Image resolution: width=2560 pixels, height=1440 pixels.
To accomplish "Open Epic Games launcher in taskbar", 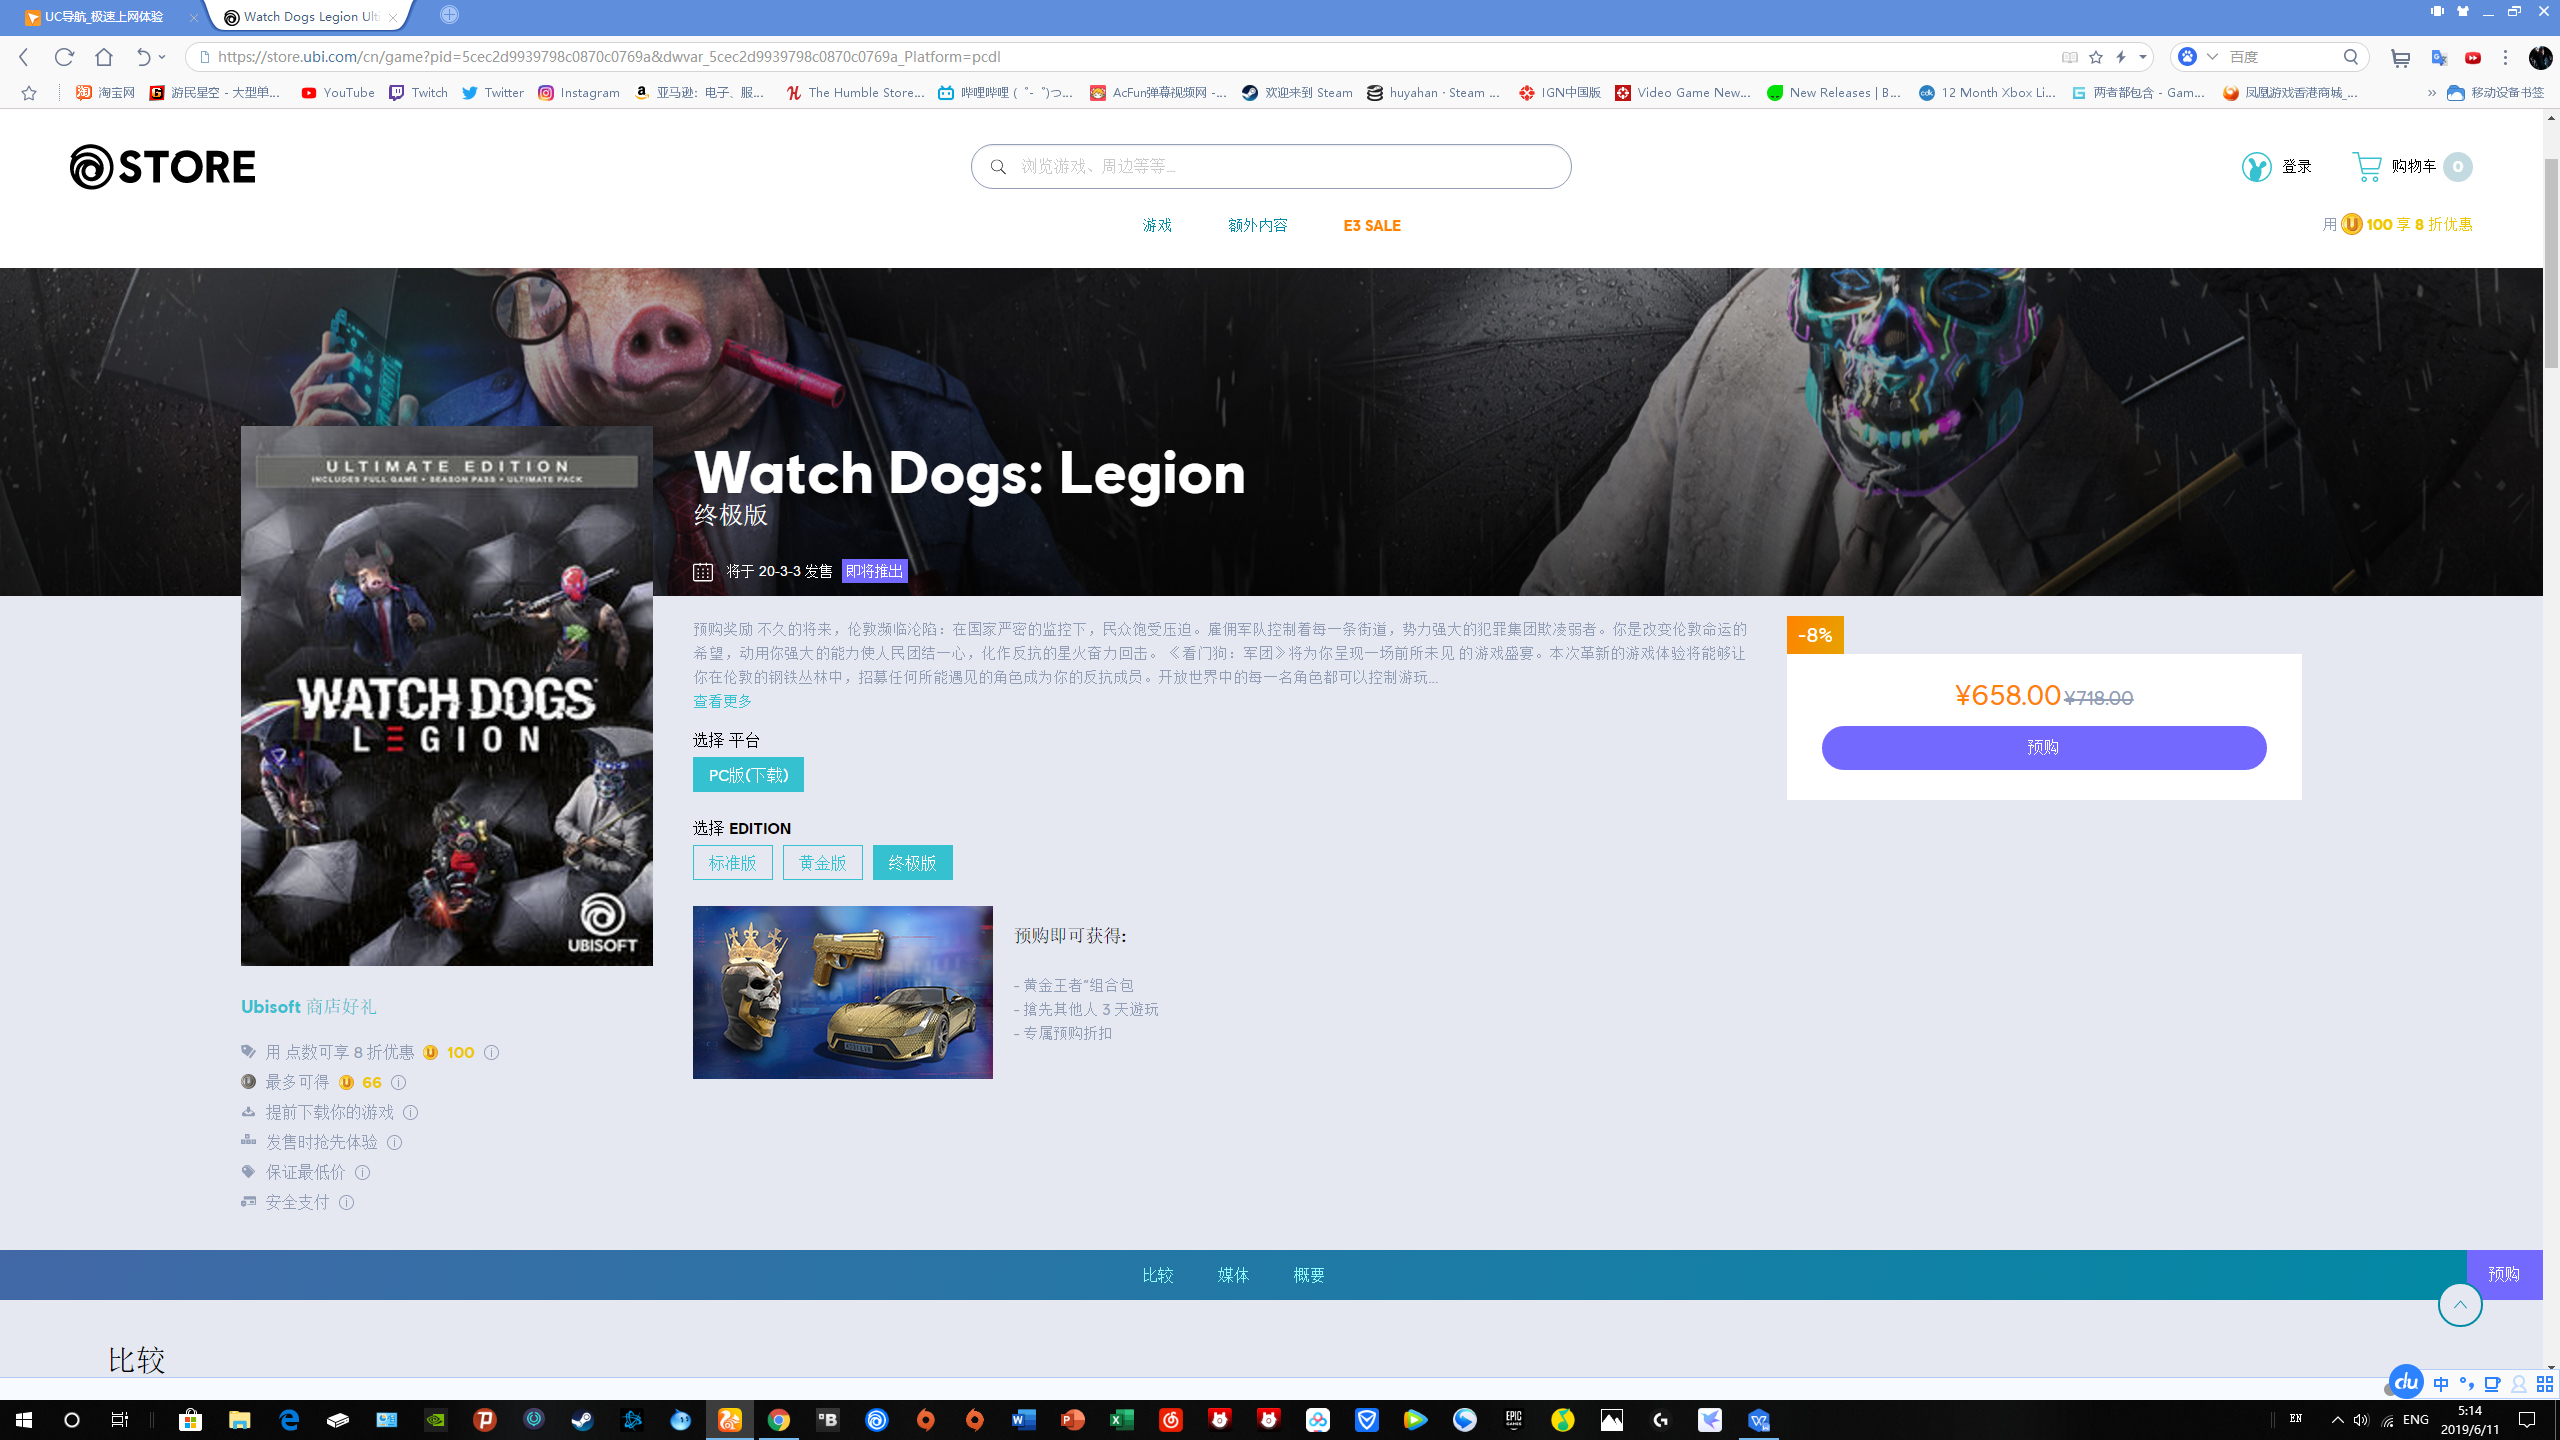I will tap(1513, 1420).
